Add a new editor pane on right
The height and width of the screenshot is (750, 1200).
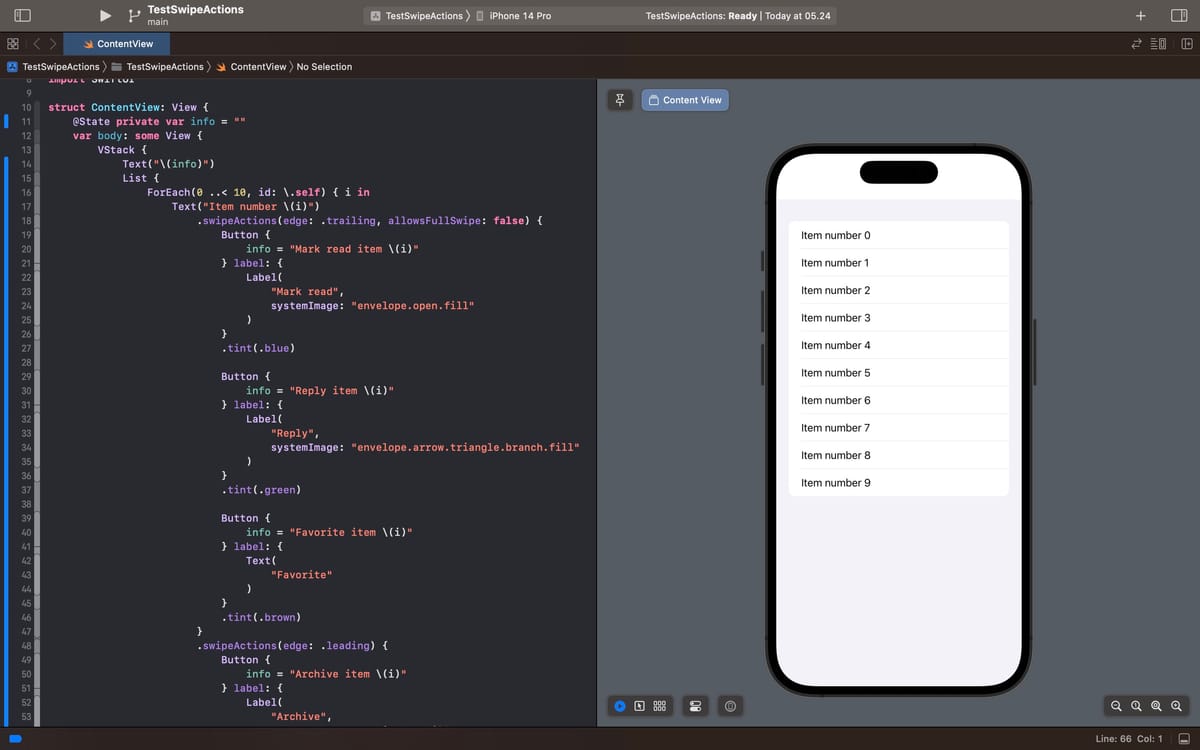pyautogui.click(x=1187, y=44)
